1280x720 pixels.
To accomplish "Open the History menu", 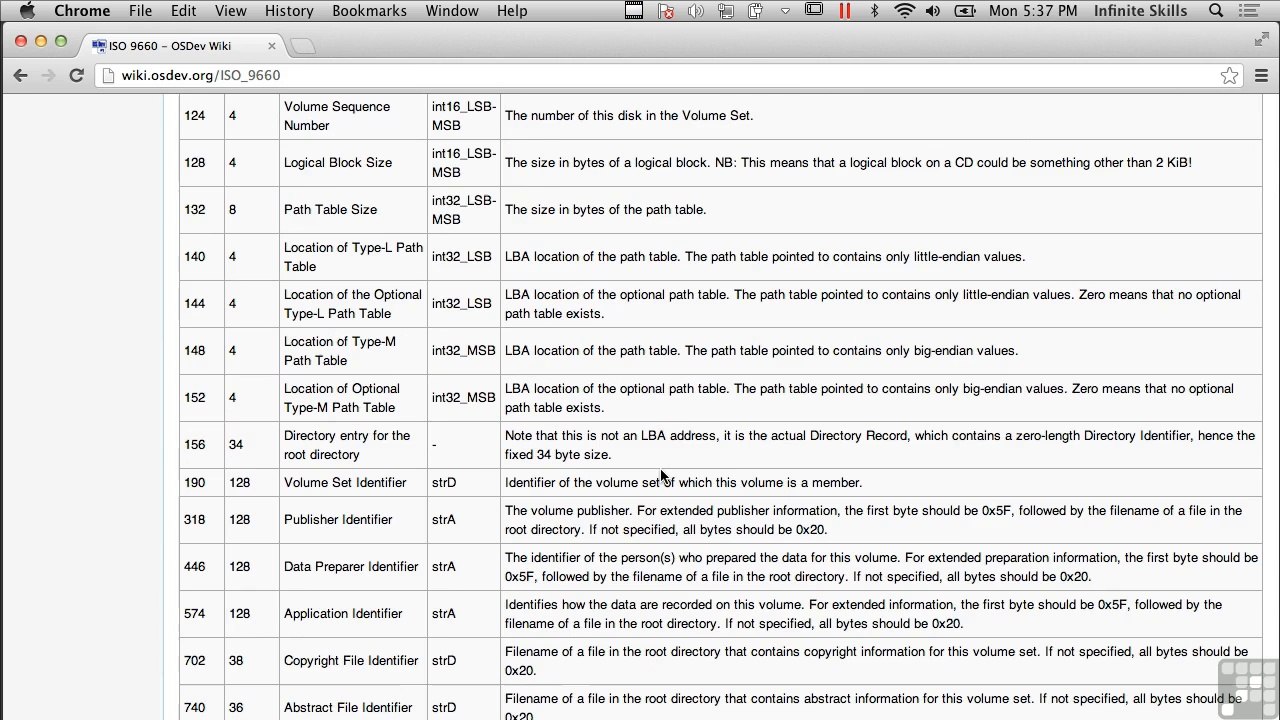I will coord(289,11).
